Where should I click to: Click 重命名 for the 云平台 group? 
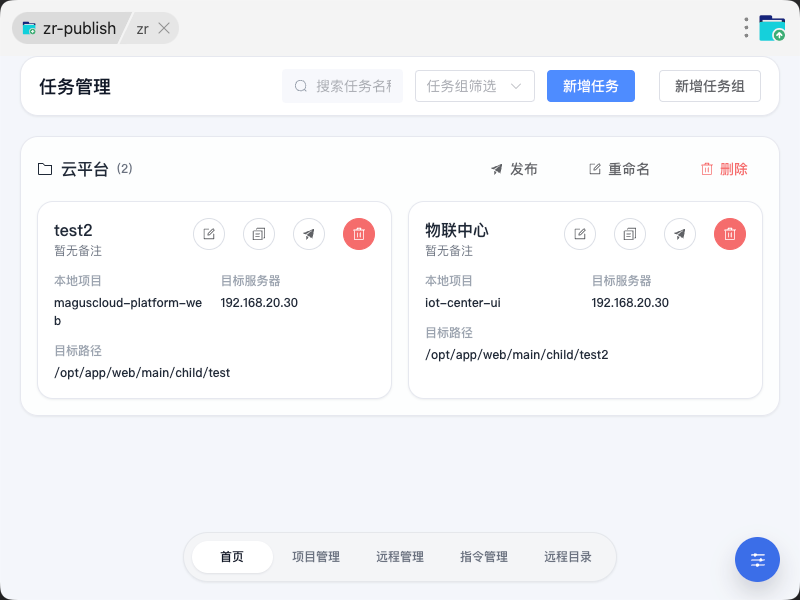(x=619, y=169)
